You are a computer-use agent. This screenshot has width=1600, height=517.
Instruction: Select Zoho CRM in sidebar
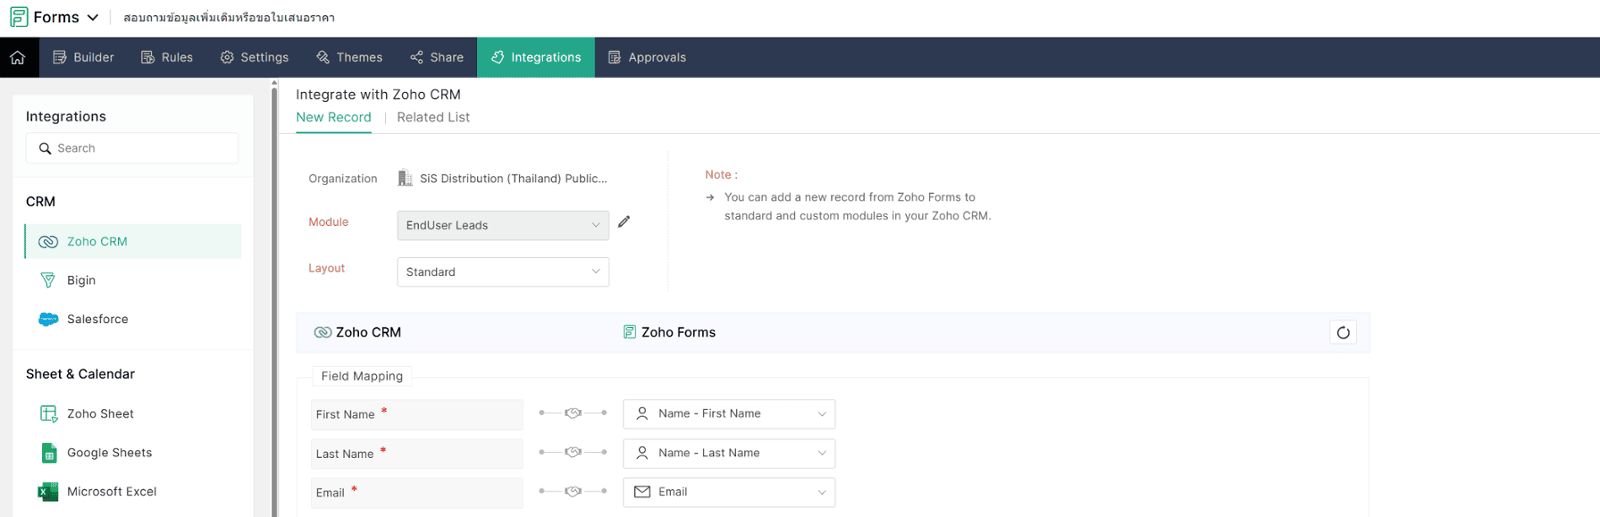(x=97, y=242)
